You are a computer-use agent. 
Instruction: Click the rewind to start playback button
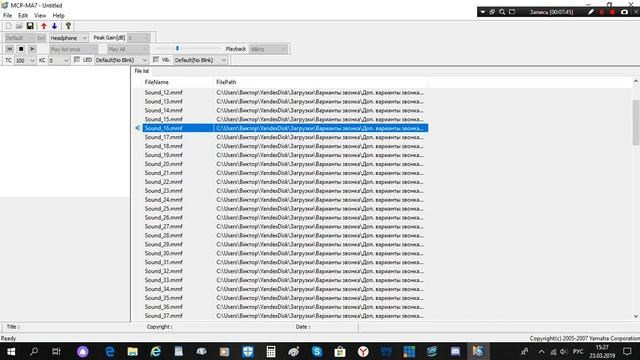tap(9, 49)
